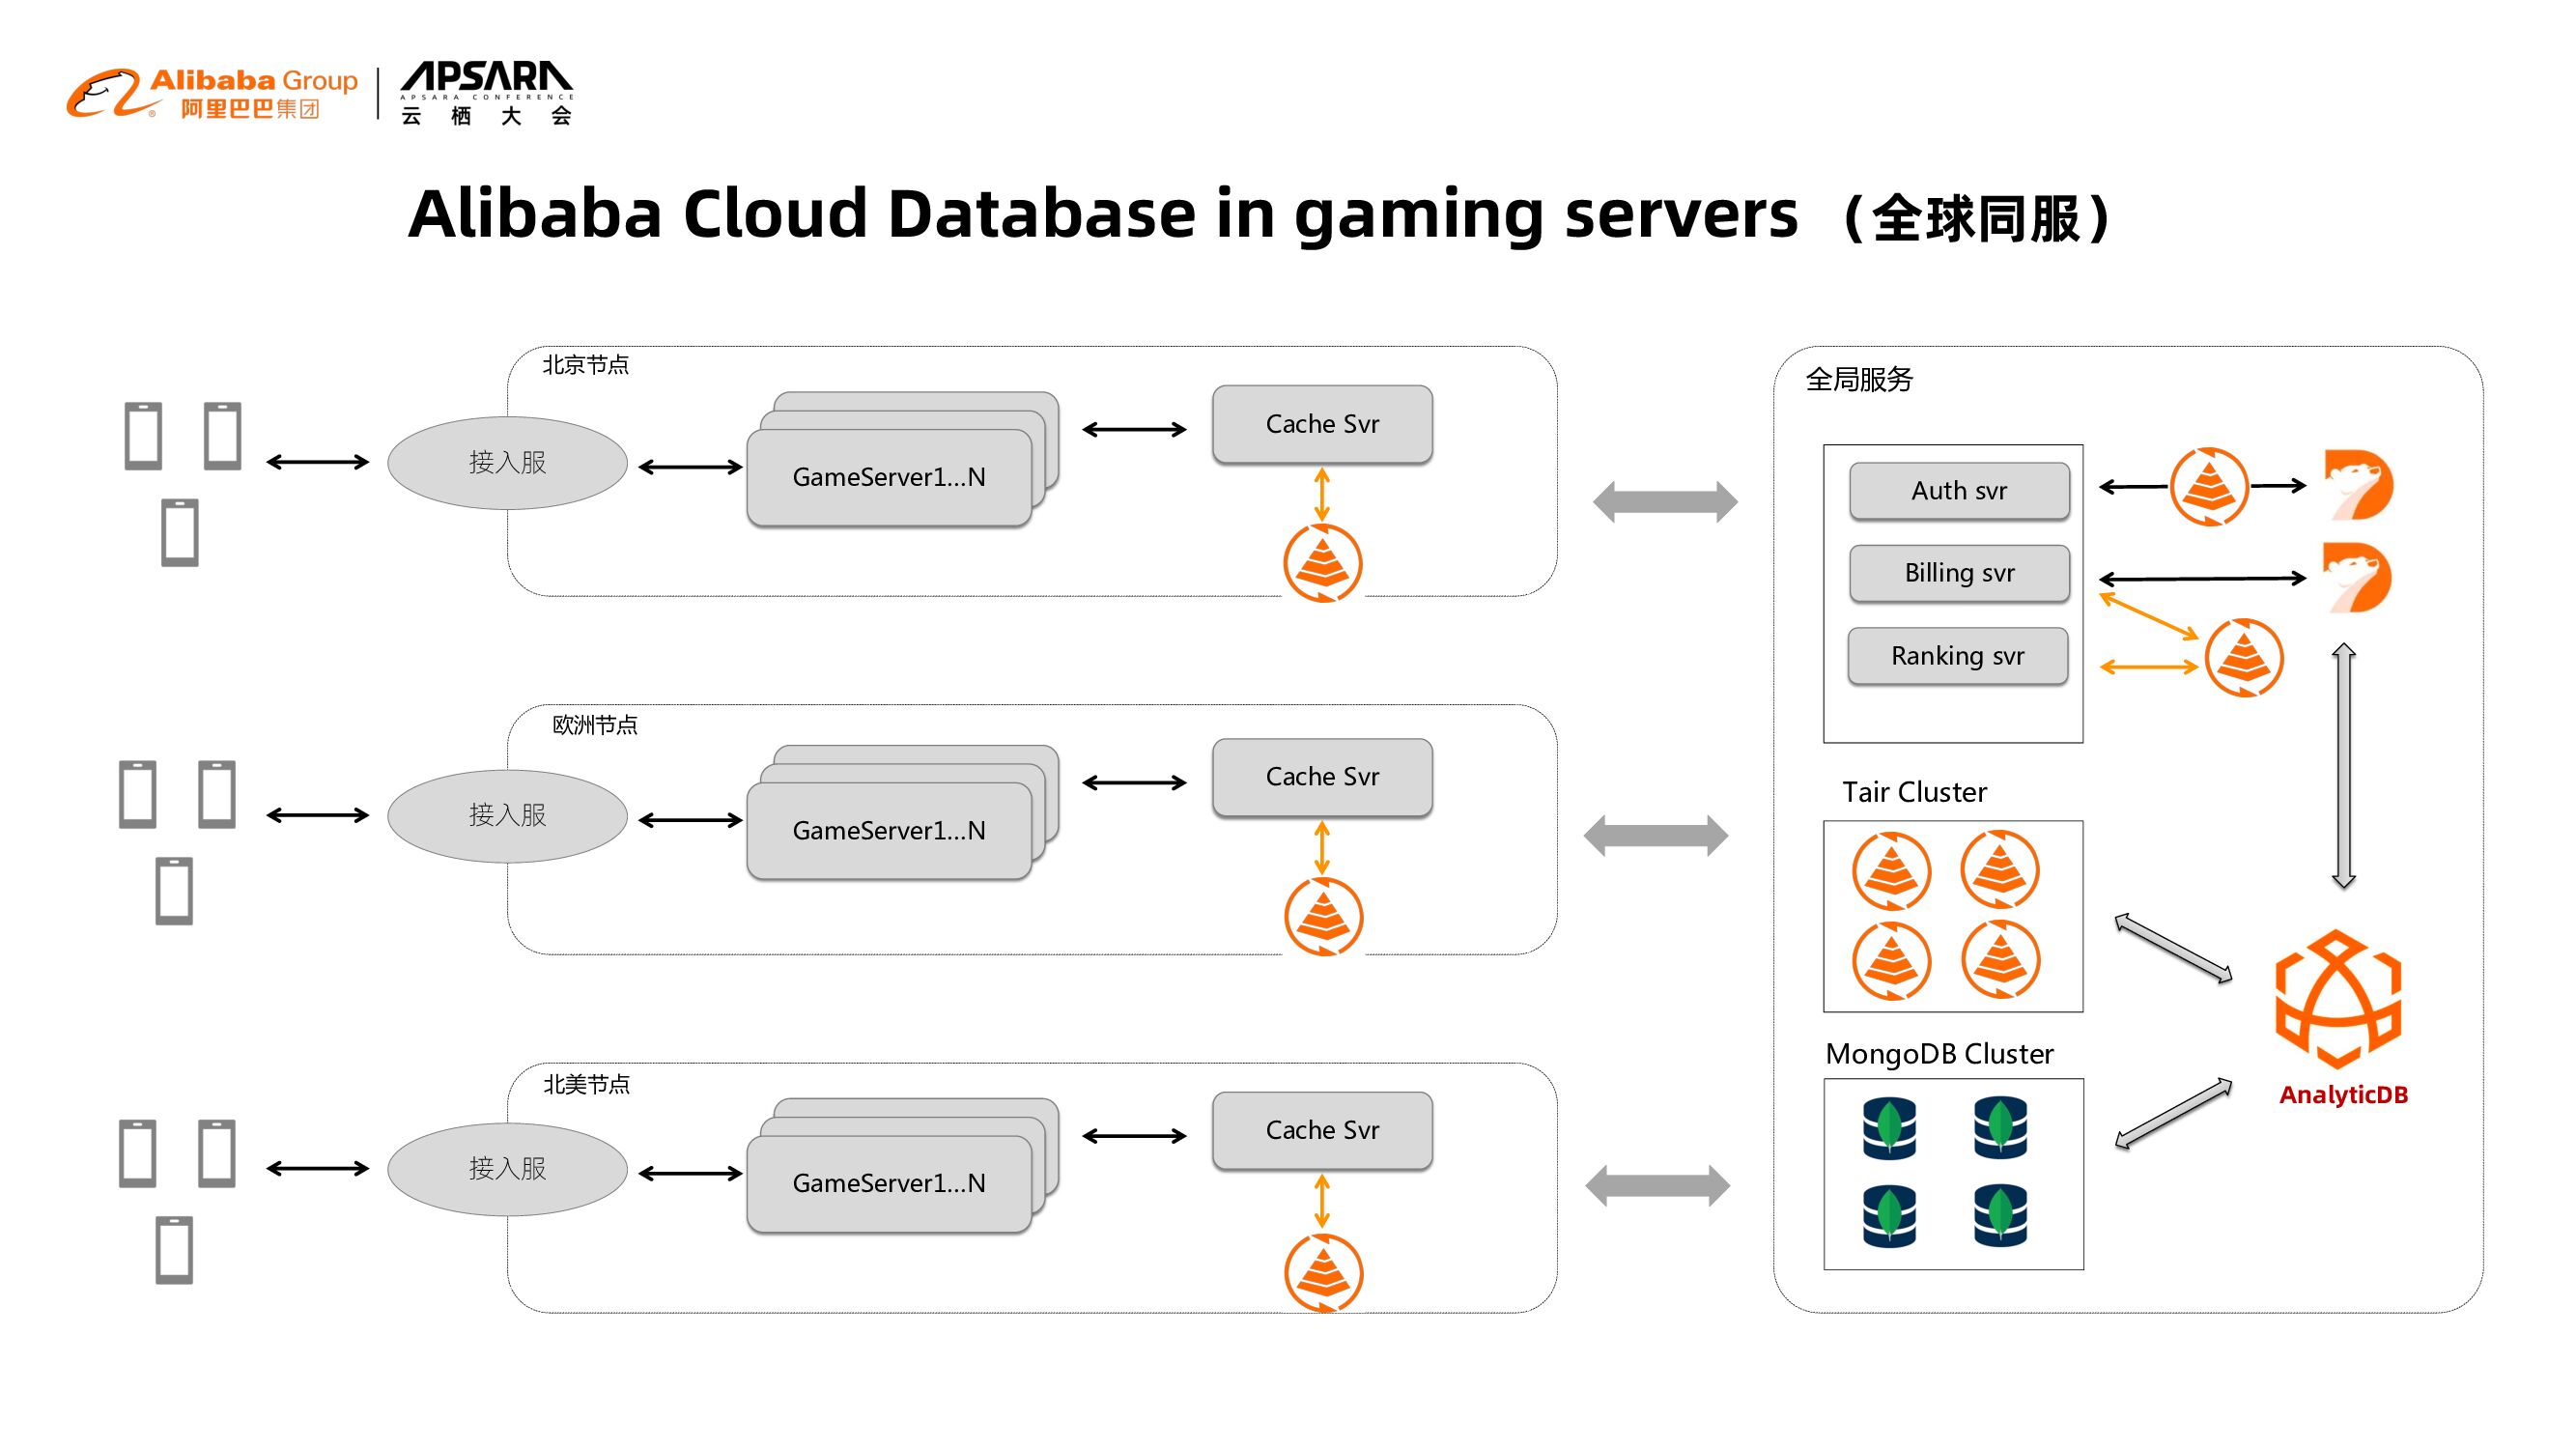
Task: Click the Billing svr box
Action: (1958, 573)
